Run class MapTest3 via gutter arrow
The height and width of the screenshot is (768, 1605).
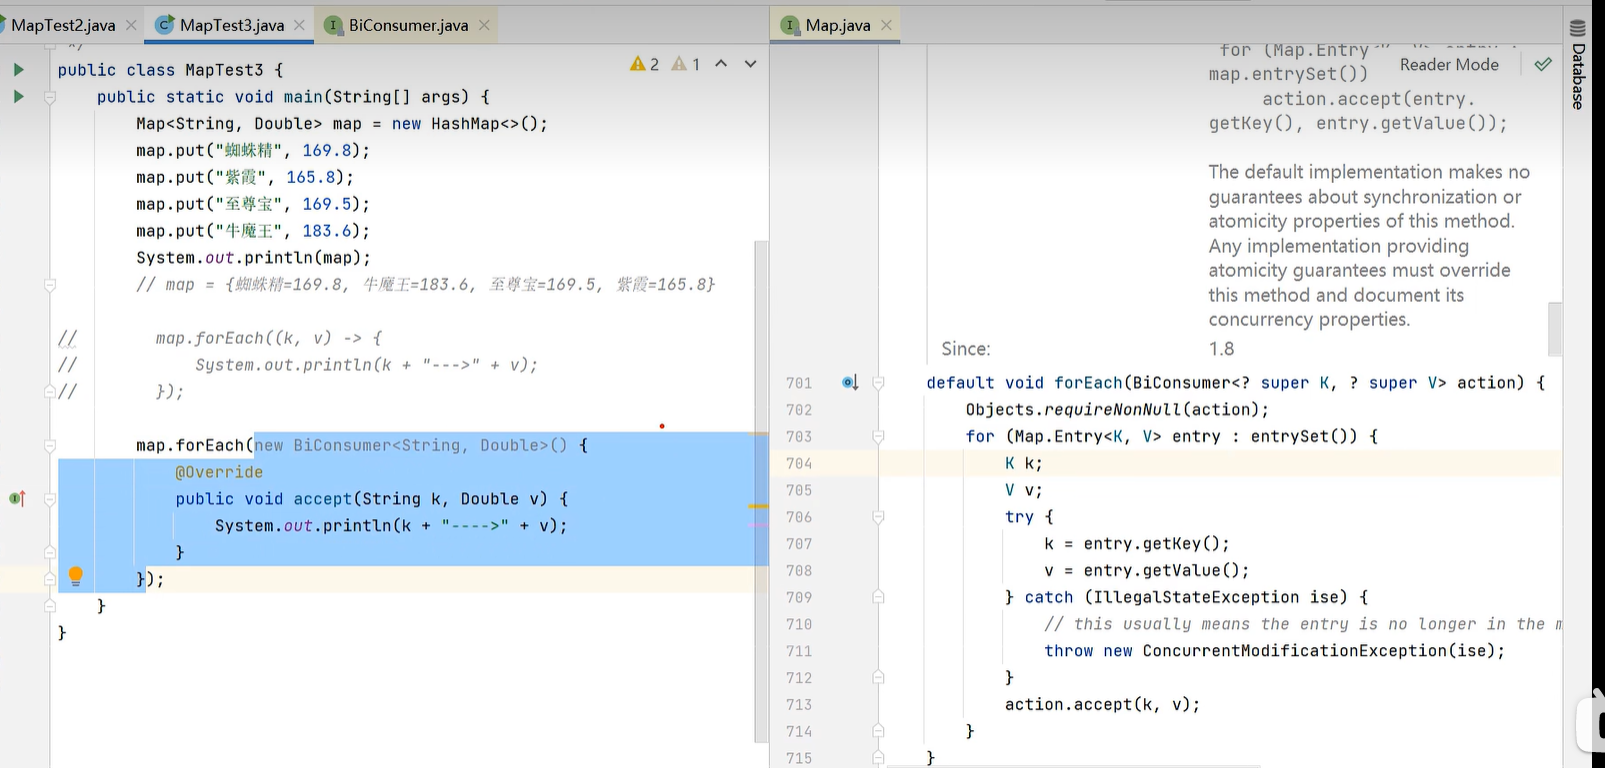pos(18,70)
